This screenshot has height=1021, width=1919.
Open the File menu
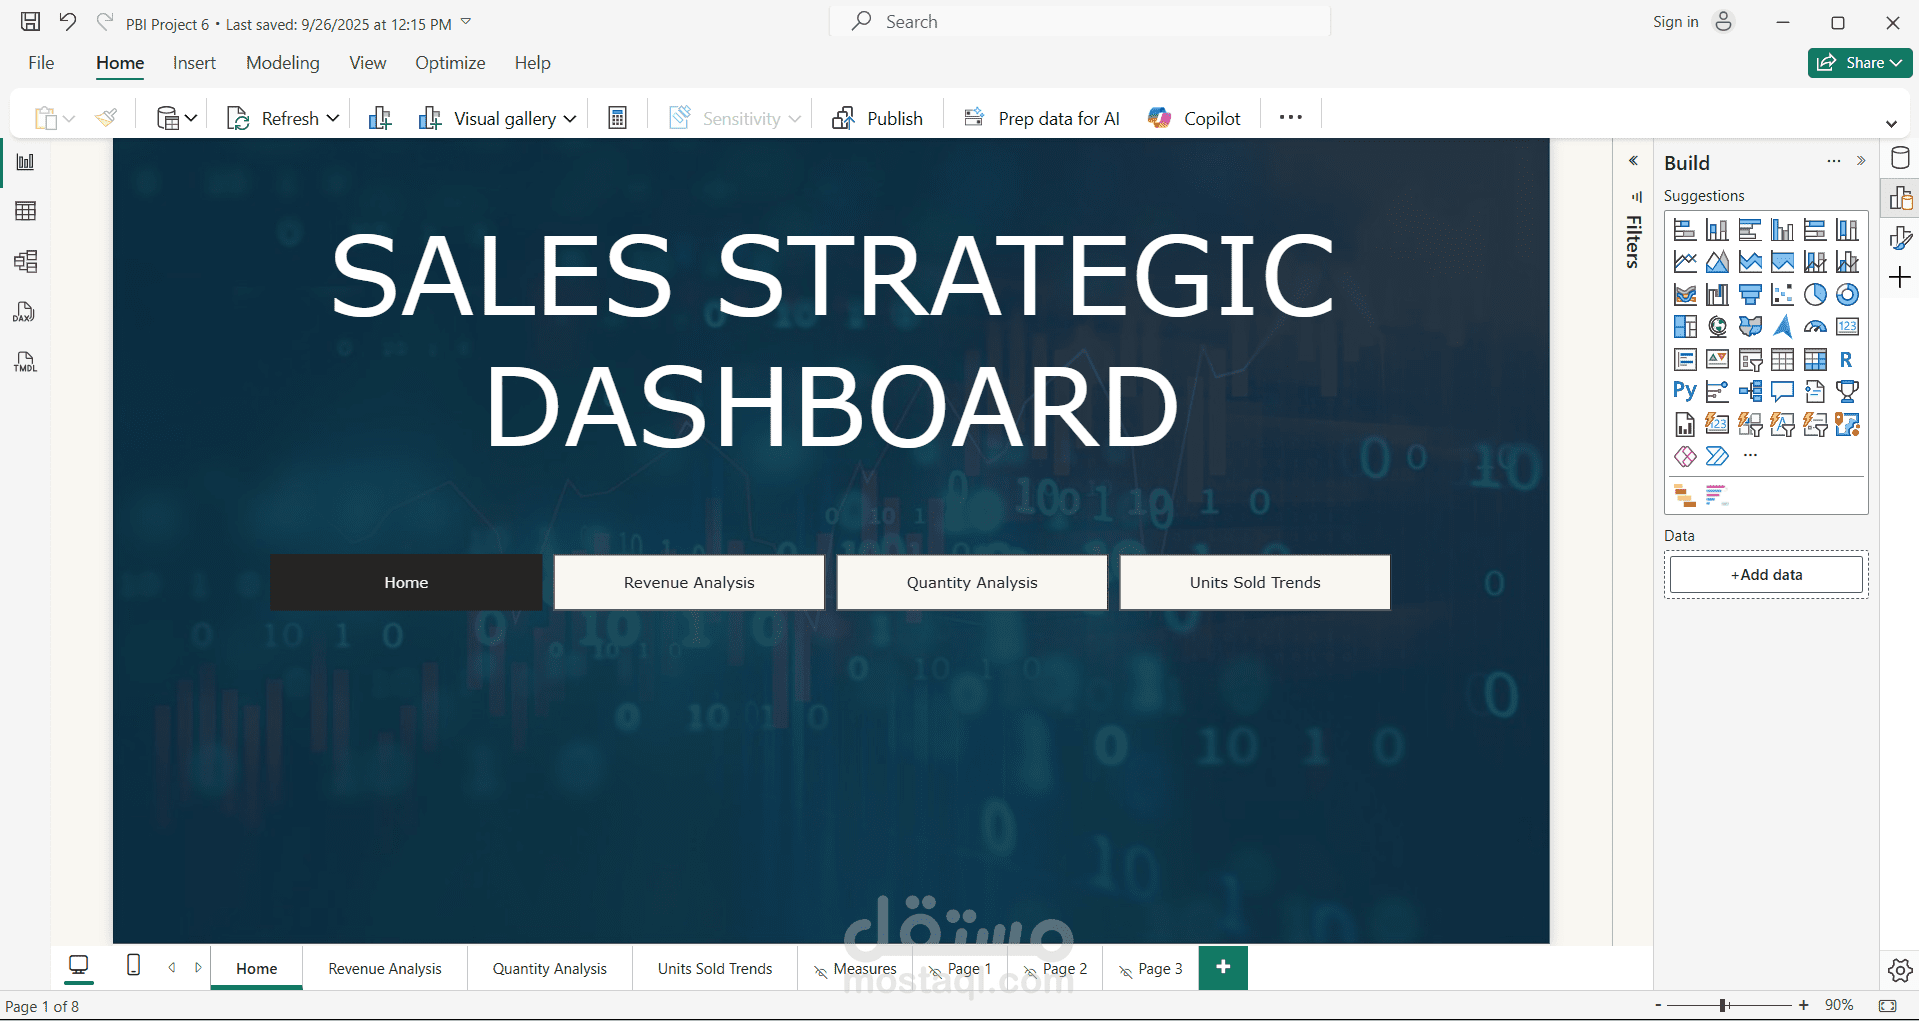click(41, 63)
